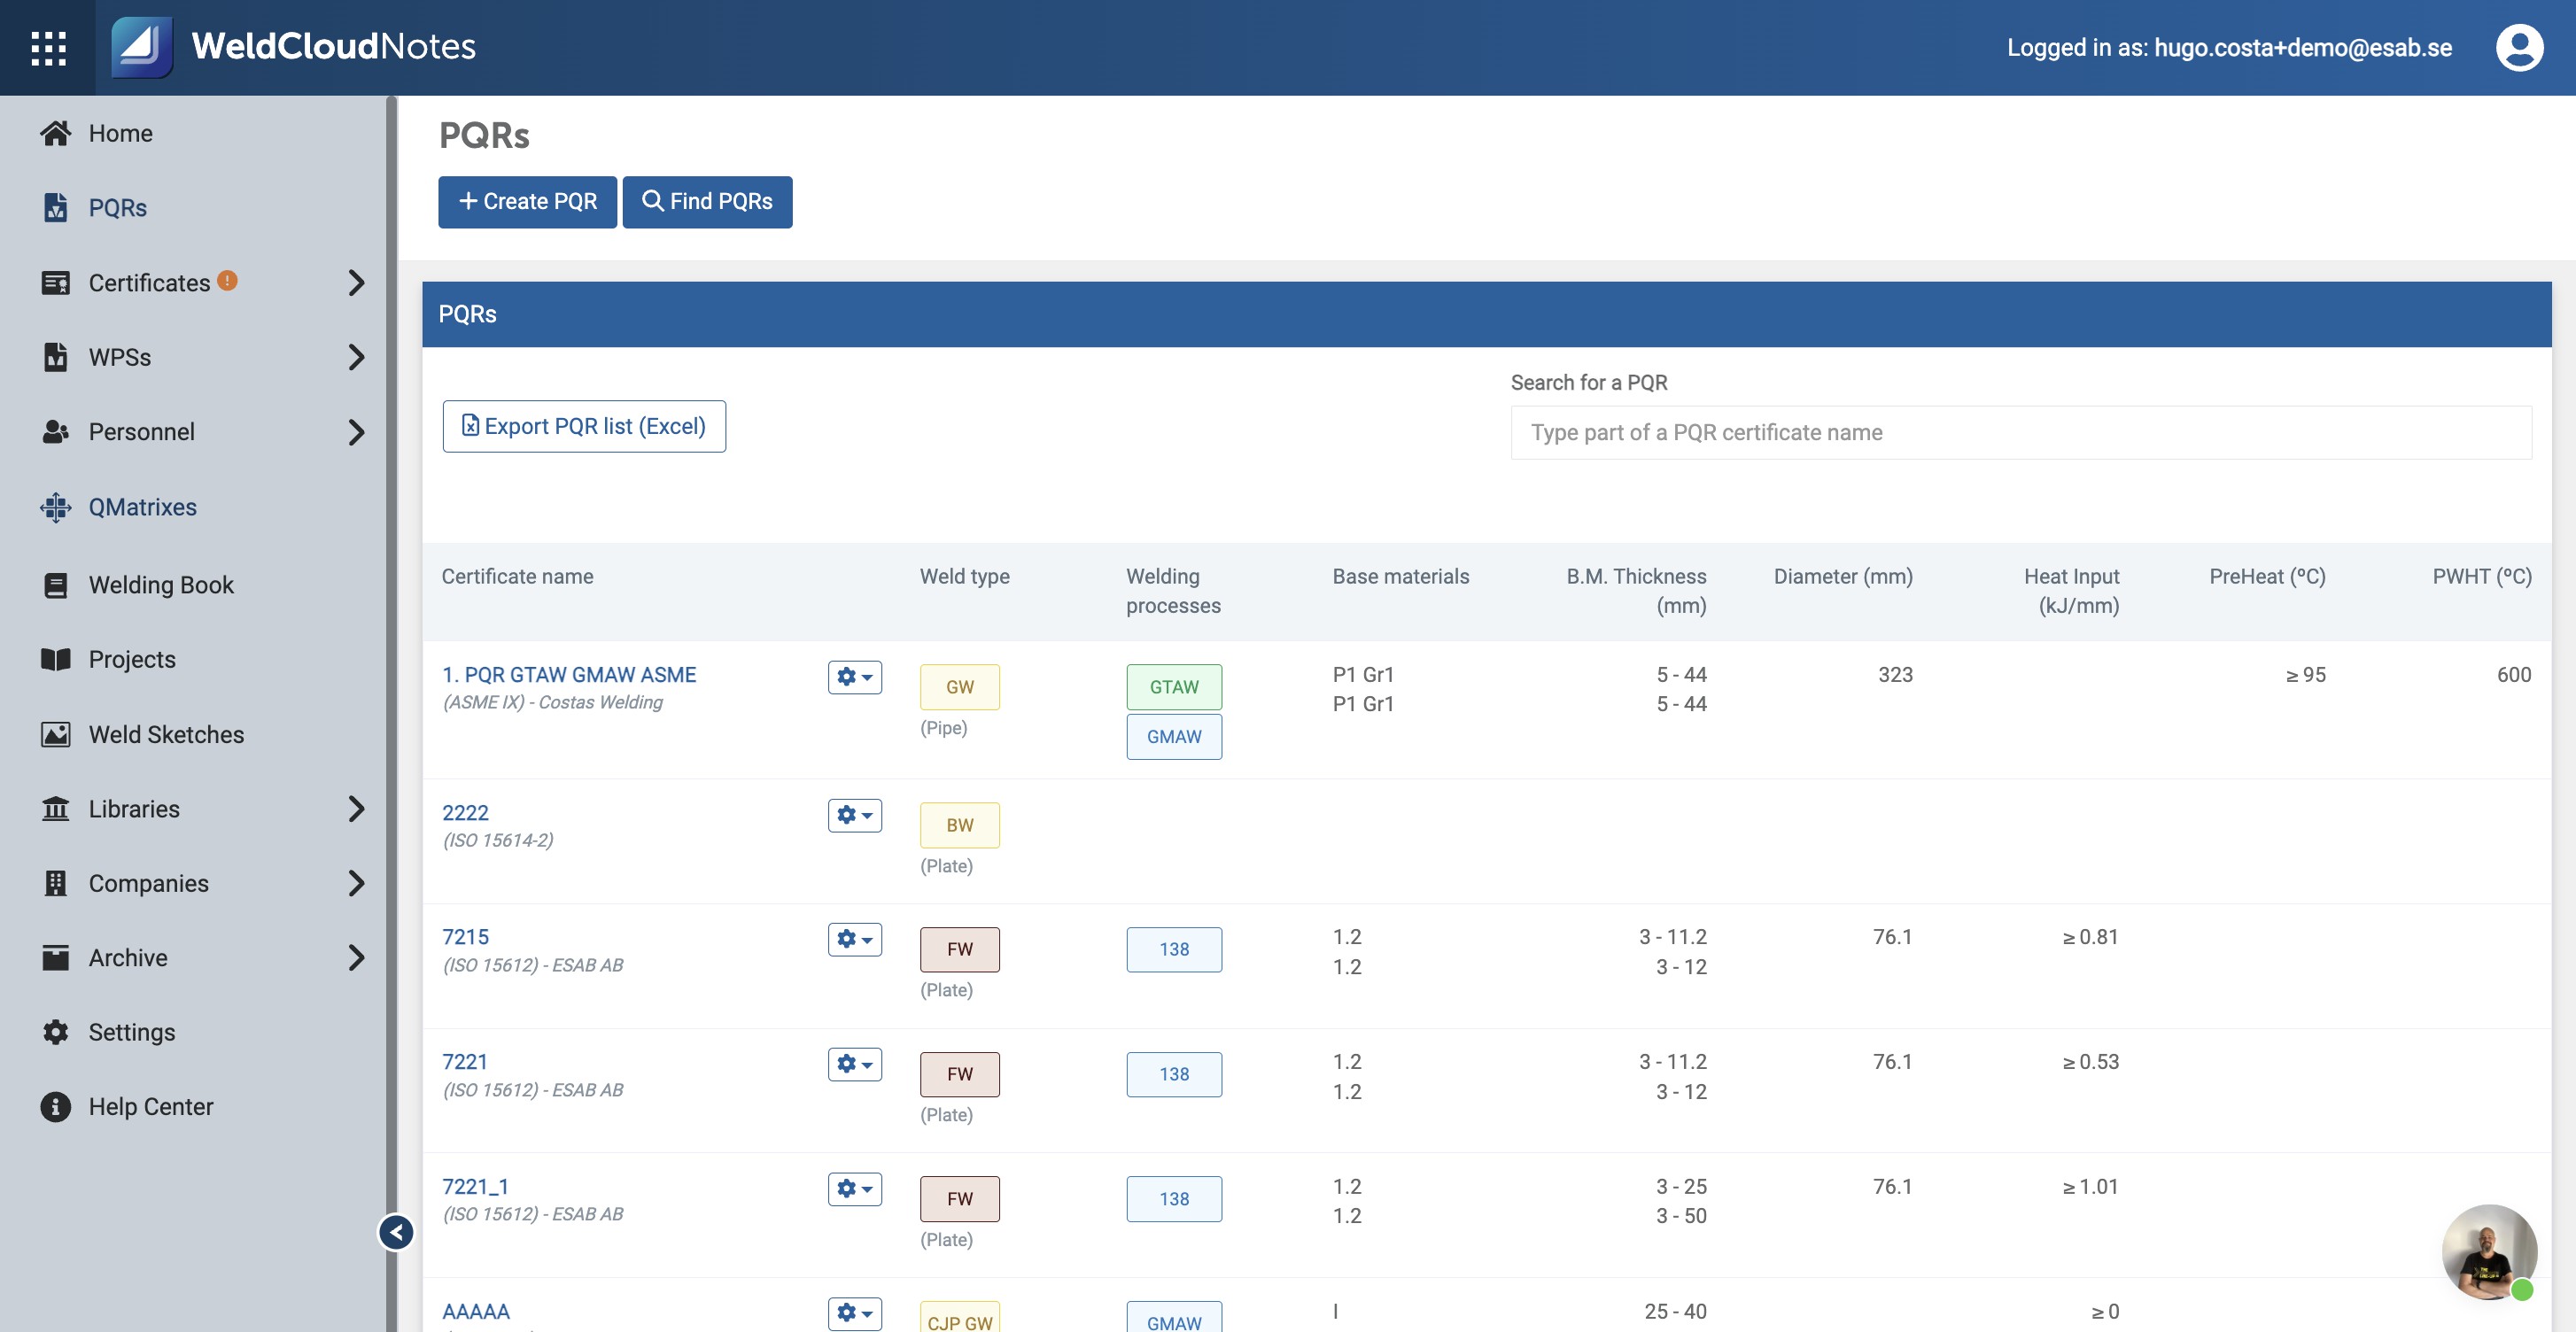Click the Weld Sketches image icon

point(56,734)
